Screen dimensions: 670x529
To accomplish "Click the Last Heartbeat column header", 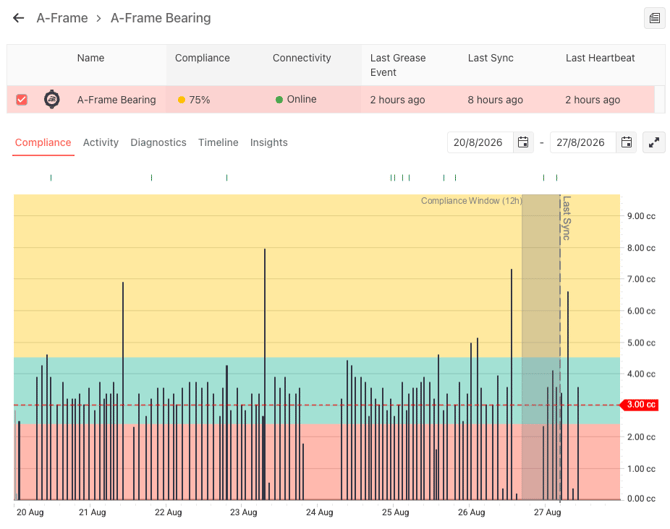I will coord(600,58).
